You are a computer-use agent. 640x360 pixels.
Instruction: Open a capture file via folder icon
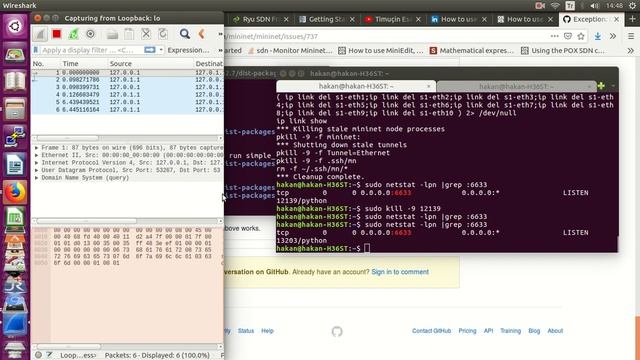pyautogui.click(x=112, y=34)
